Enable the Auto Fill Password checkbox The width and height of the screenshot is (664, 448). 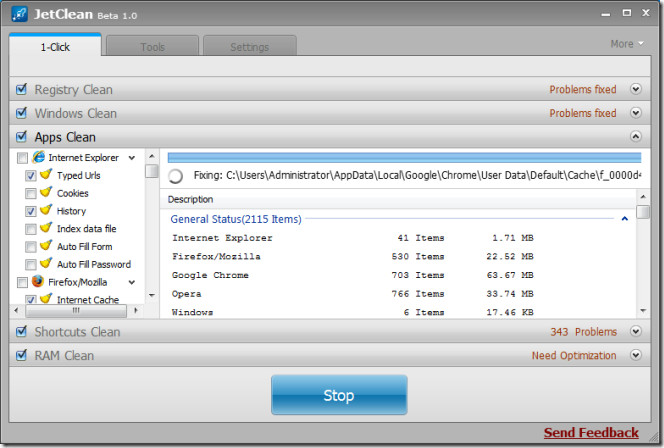(31, 265)
